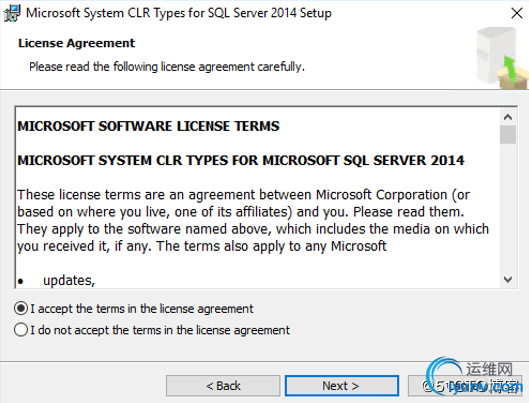This screenshot has height=403, width=529.
Task: Click the license scrollbar thumb
Action: click(508, 135)
